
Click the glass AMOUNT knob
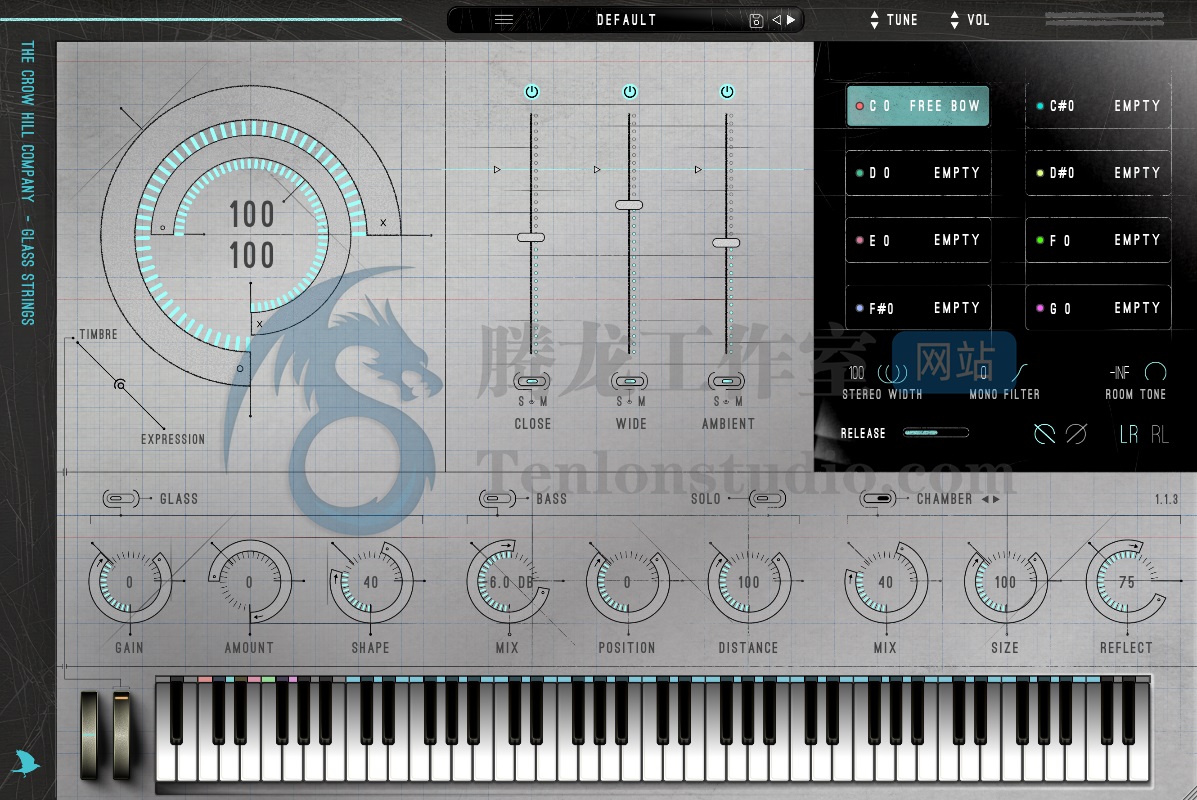(249, 582)
